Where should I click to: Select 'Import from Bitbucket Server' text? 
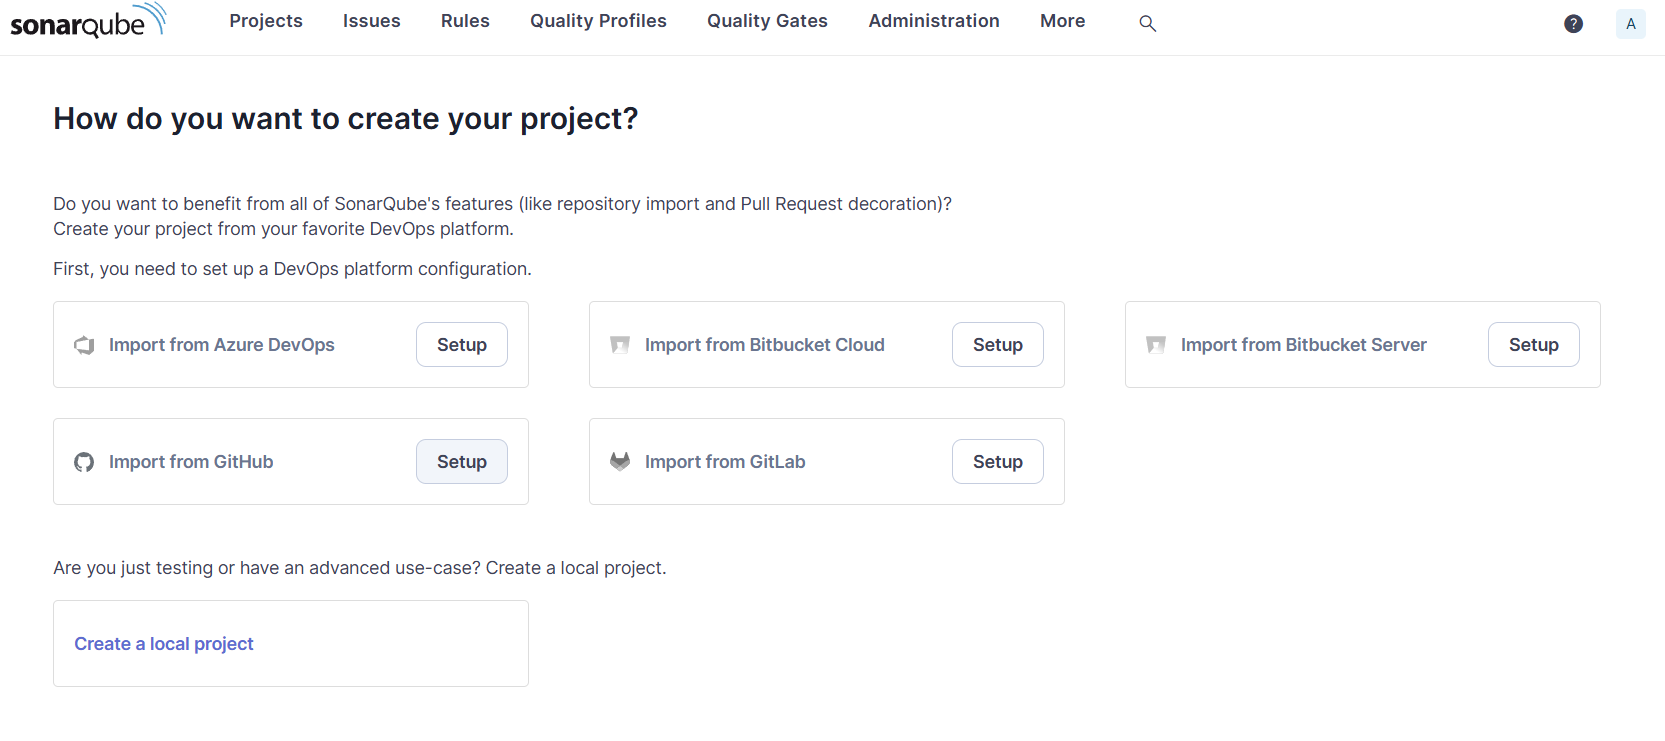point(1304,345)
